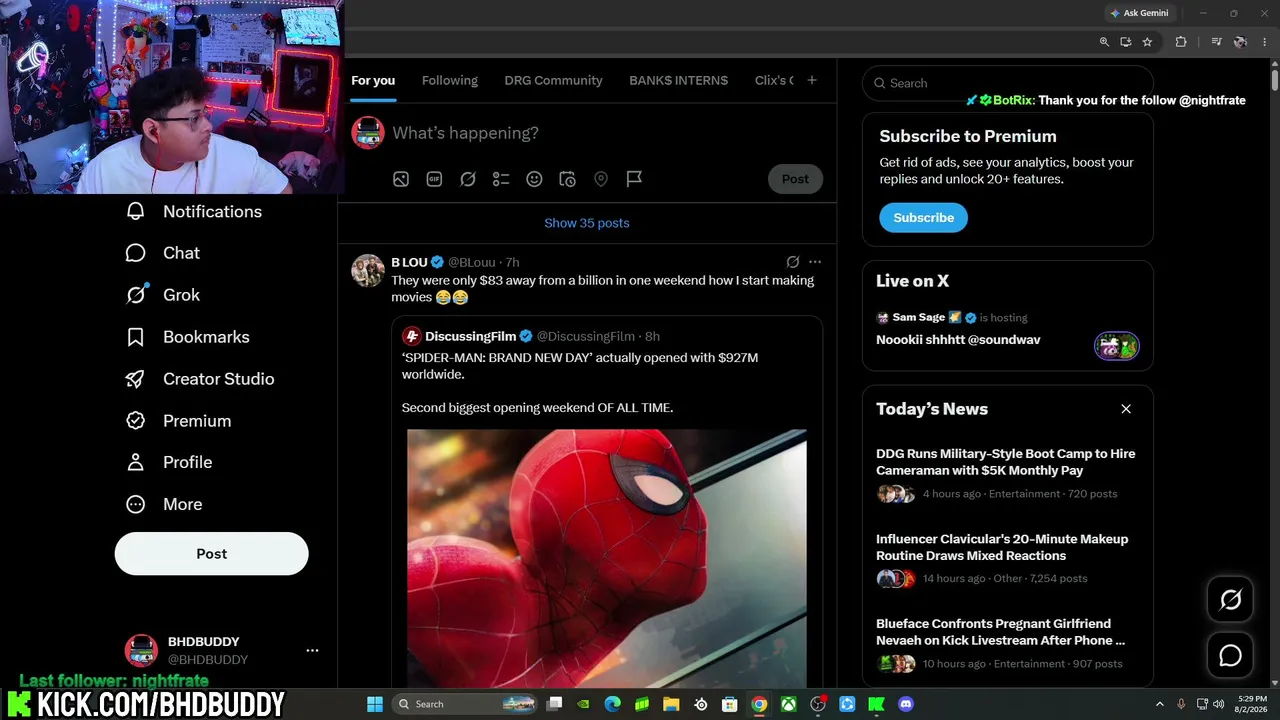Switch to the For you tab
This screenshot has width=1280, height=720.
click(373, 80)
